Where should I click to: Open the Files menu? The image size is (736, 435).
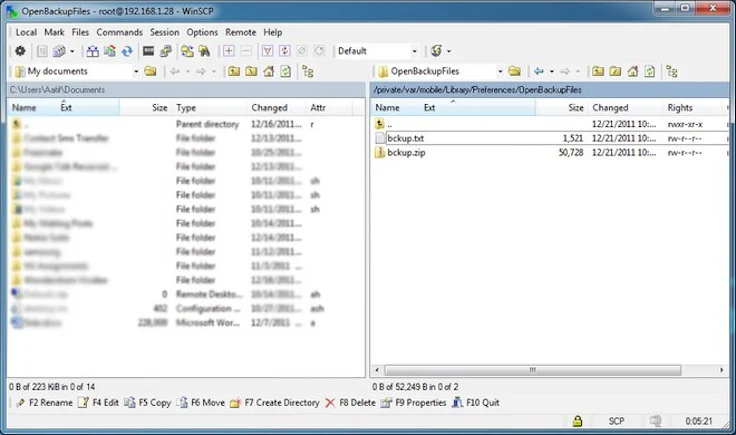click(x=80, y=32)
